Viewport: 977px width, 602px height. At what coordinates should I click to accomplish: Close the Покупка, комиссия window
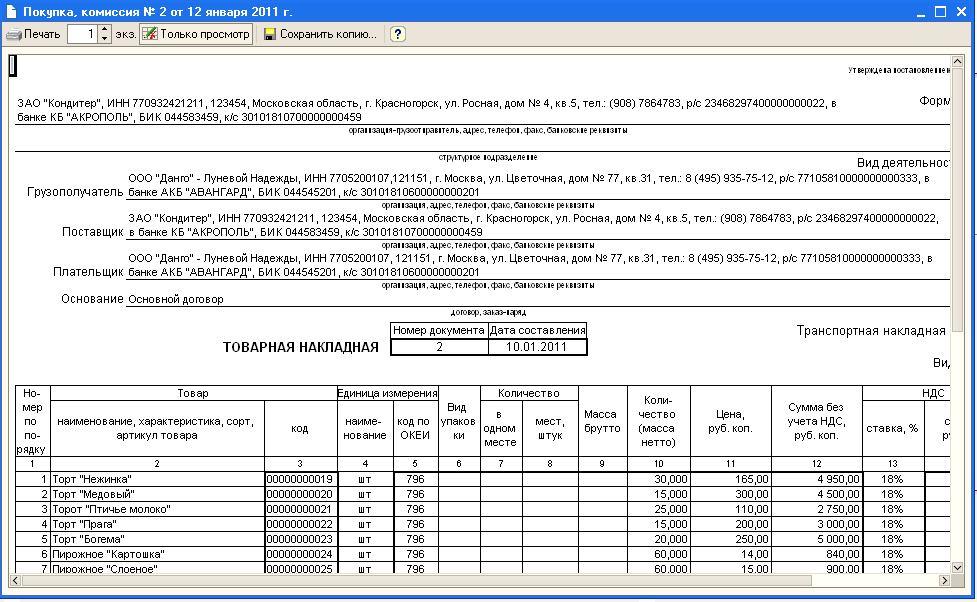961,11
